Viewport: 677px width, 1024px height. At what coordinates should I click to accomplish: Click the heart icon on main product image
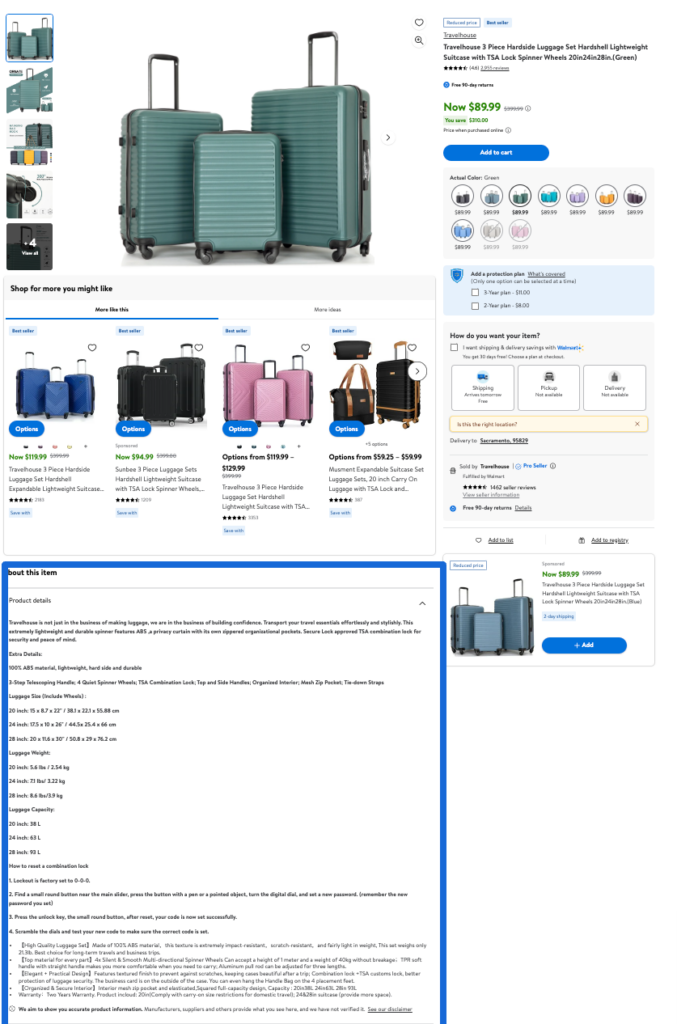pos(419,23)
